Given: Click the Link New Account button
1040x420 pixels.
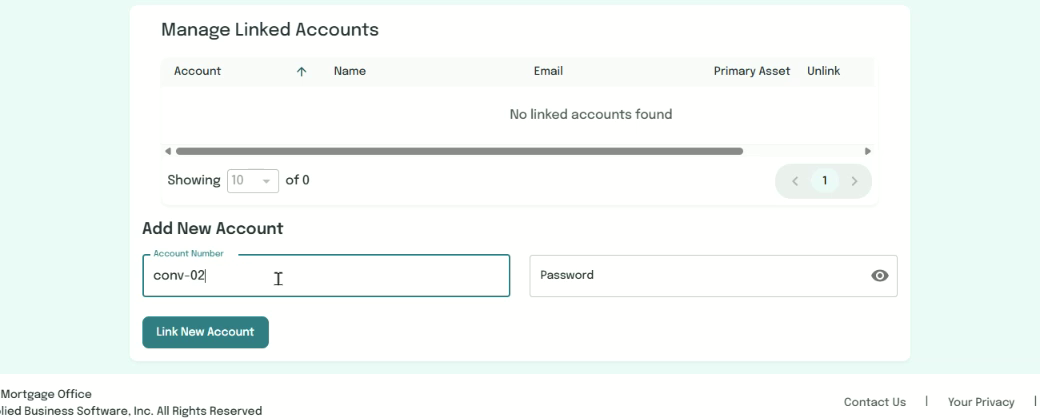Looking at the screenshot, I should click(x=205, y=332).
